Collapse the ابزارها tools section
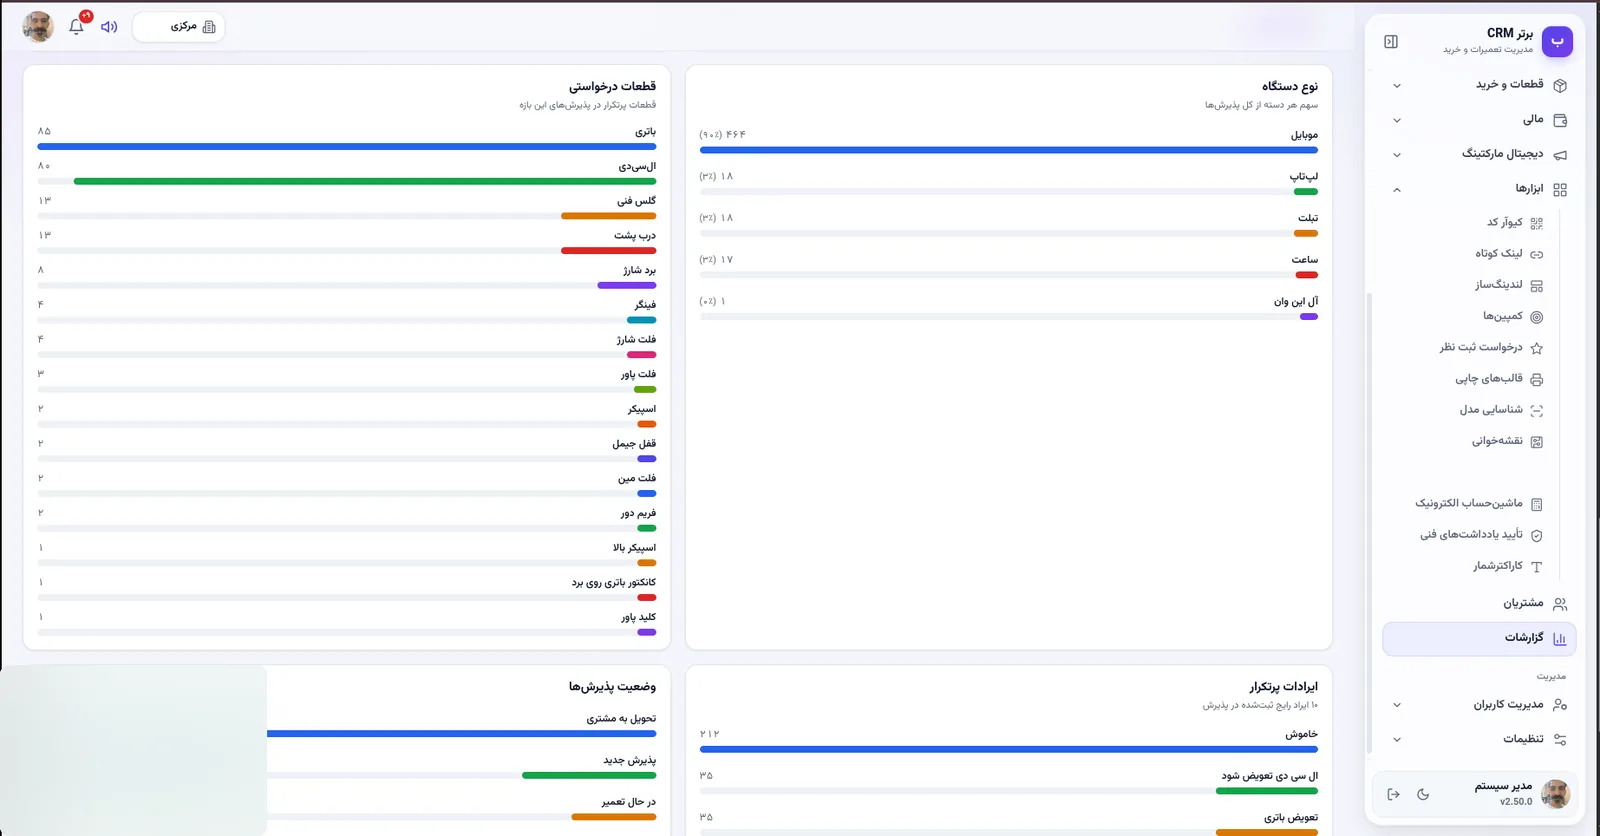 coord(1480,189)
